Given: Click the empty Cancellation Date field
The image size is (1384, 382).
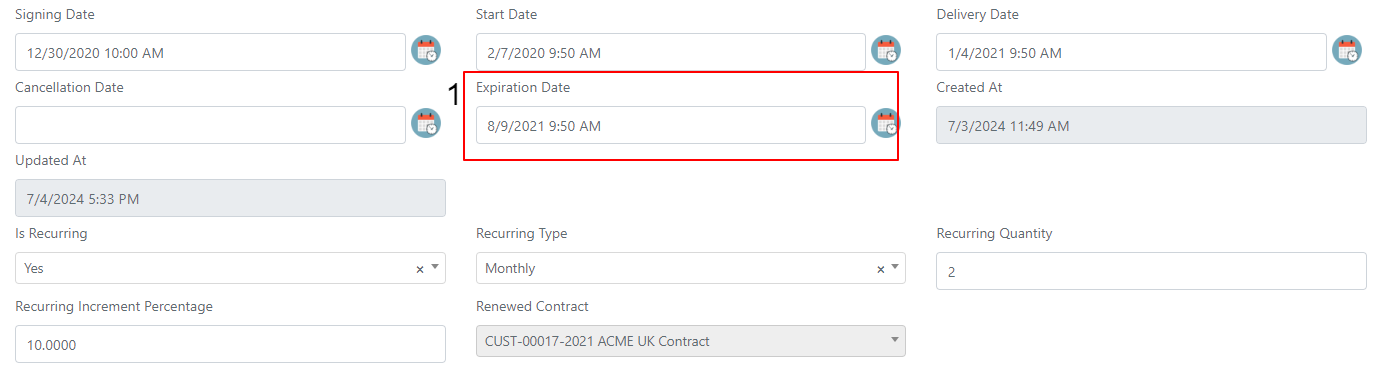Looking at the screenshot, I should [x=211, y=125].
